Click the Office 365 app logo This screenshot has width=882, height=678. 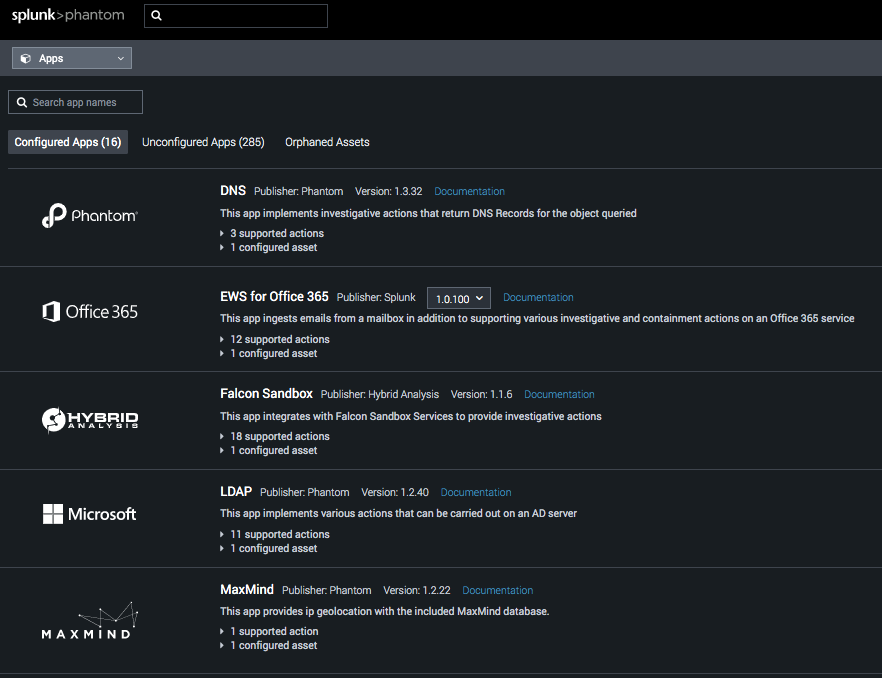(x=90, y=311)
